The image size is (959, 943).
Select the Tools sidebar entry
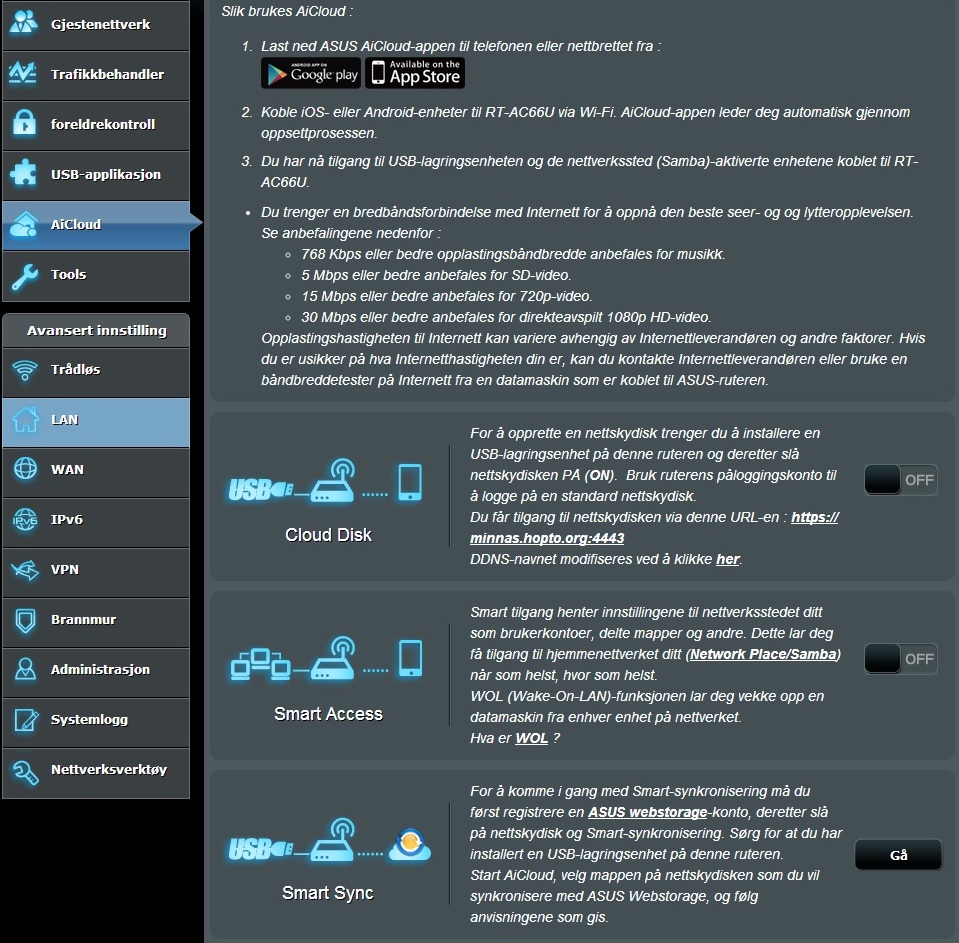point(96,276)
